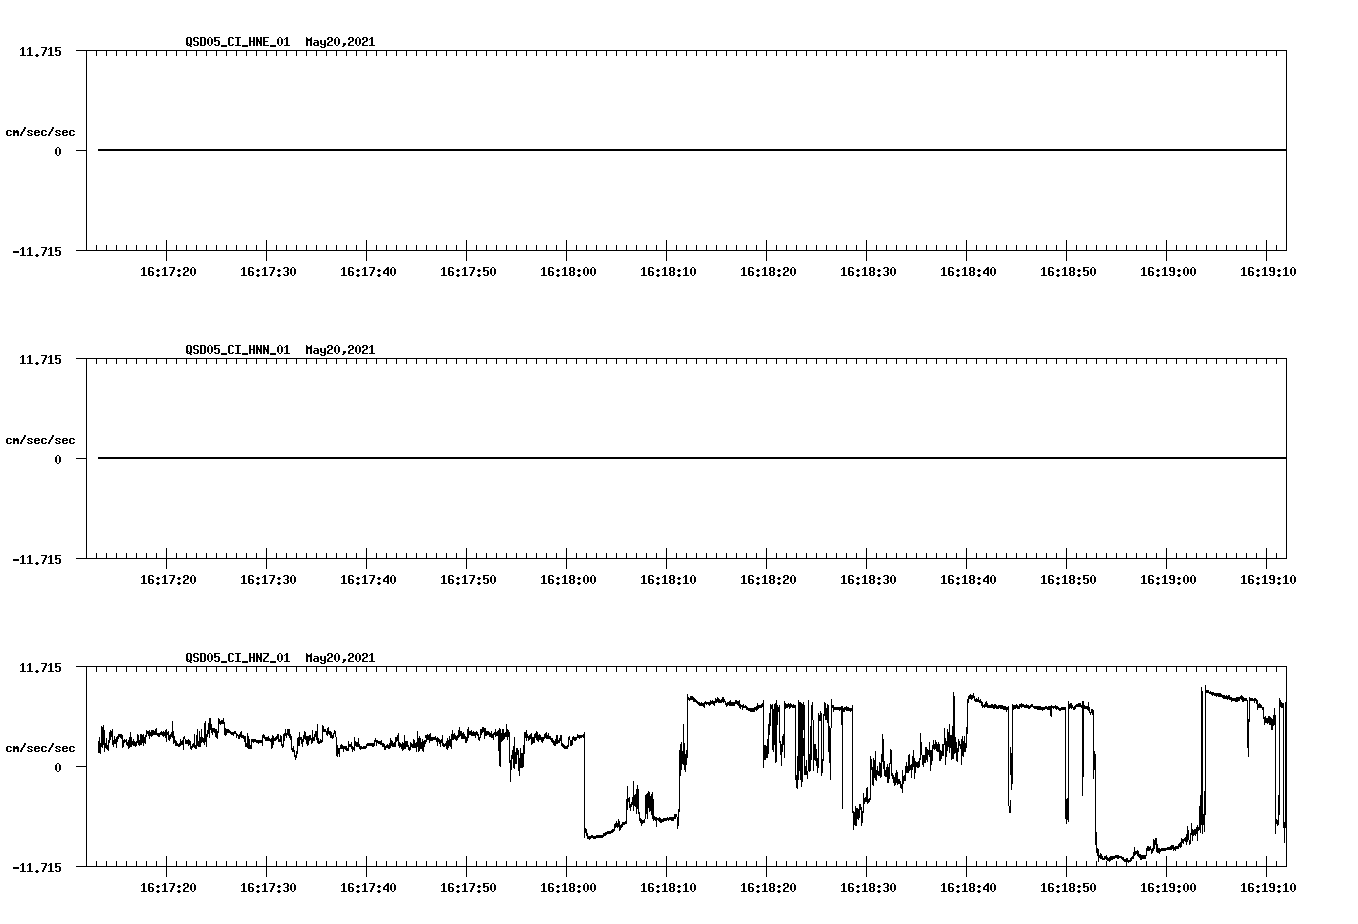Screen dimensions: 1358x924
Task: Click the cm/sec/sec label of the middle trace
Action: point(41,439)
